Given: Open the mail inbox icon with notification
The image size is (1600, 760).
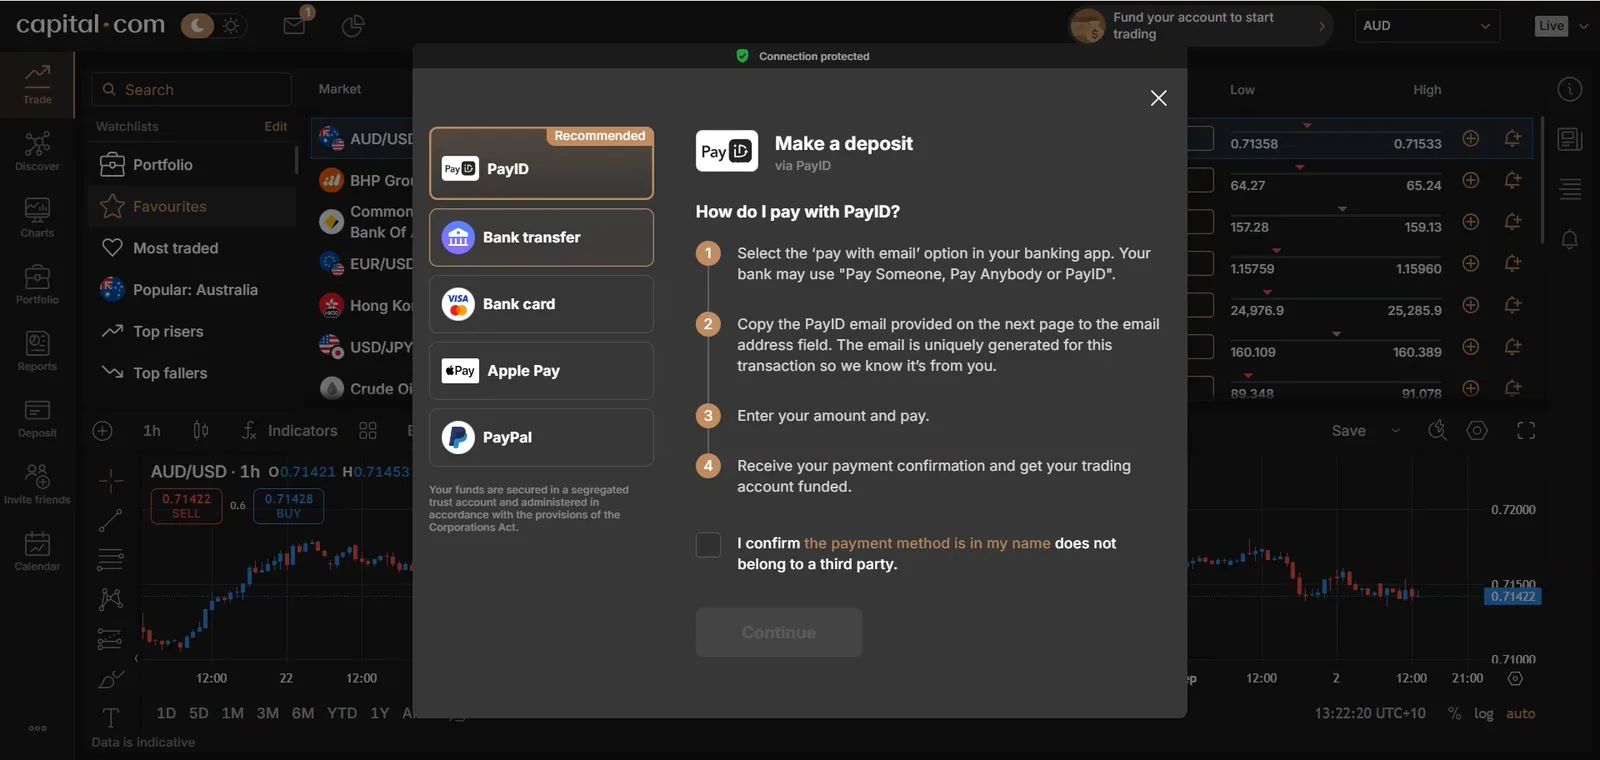Looking at the screenshot, I should point(295,25).
